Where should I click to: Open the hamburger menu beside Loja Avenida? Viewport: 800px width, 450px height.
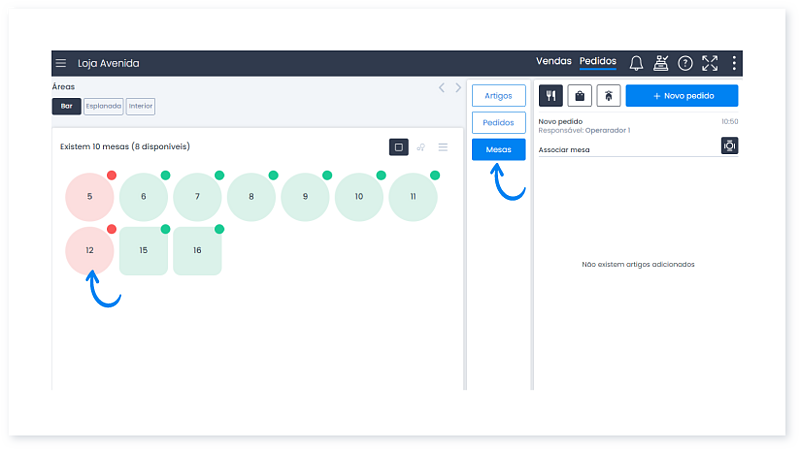click(61, 63)
